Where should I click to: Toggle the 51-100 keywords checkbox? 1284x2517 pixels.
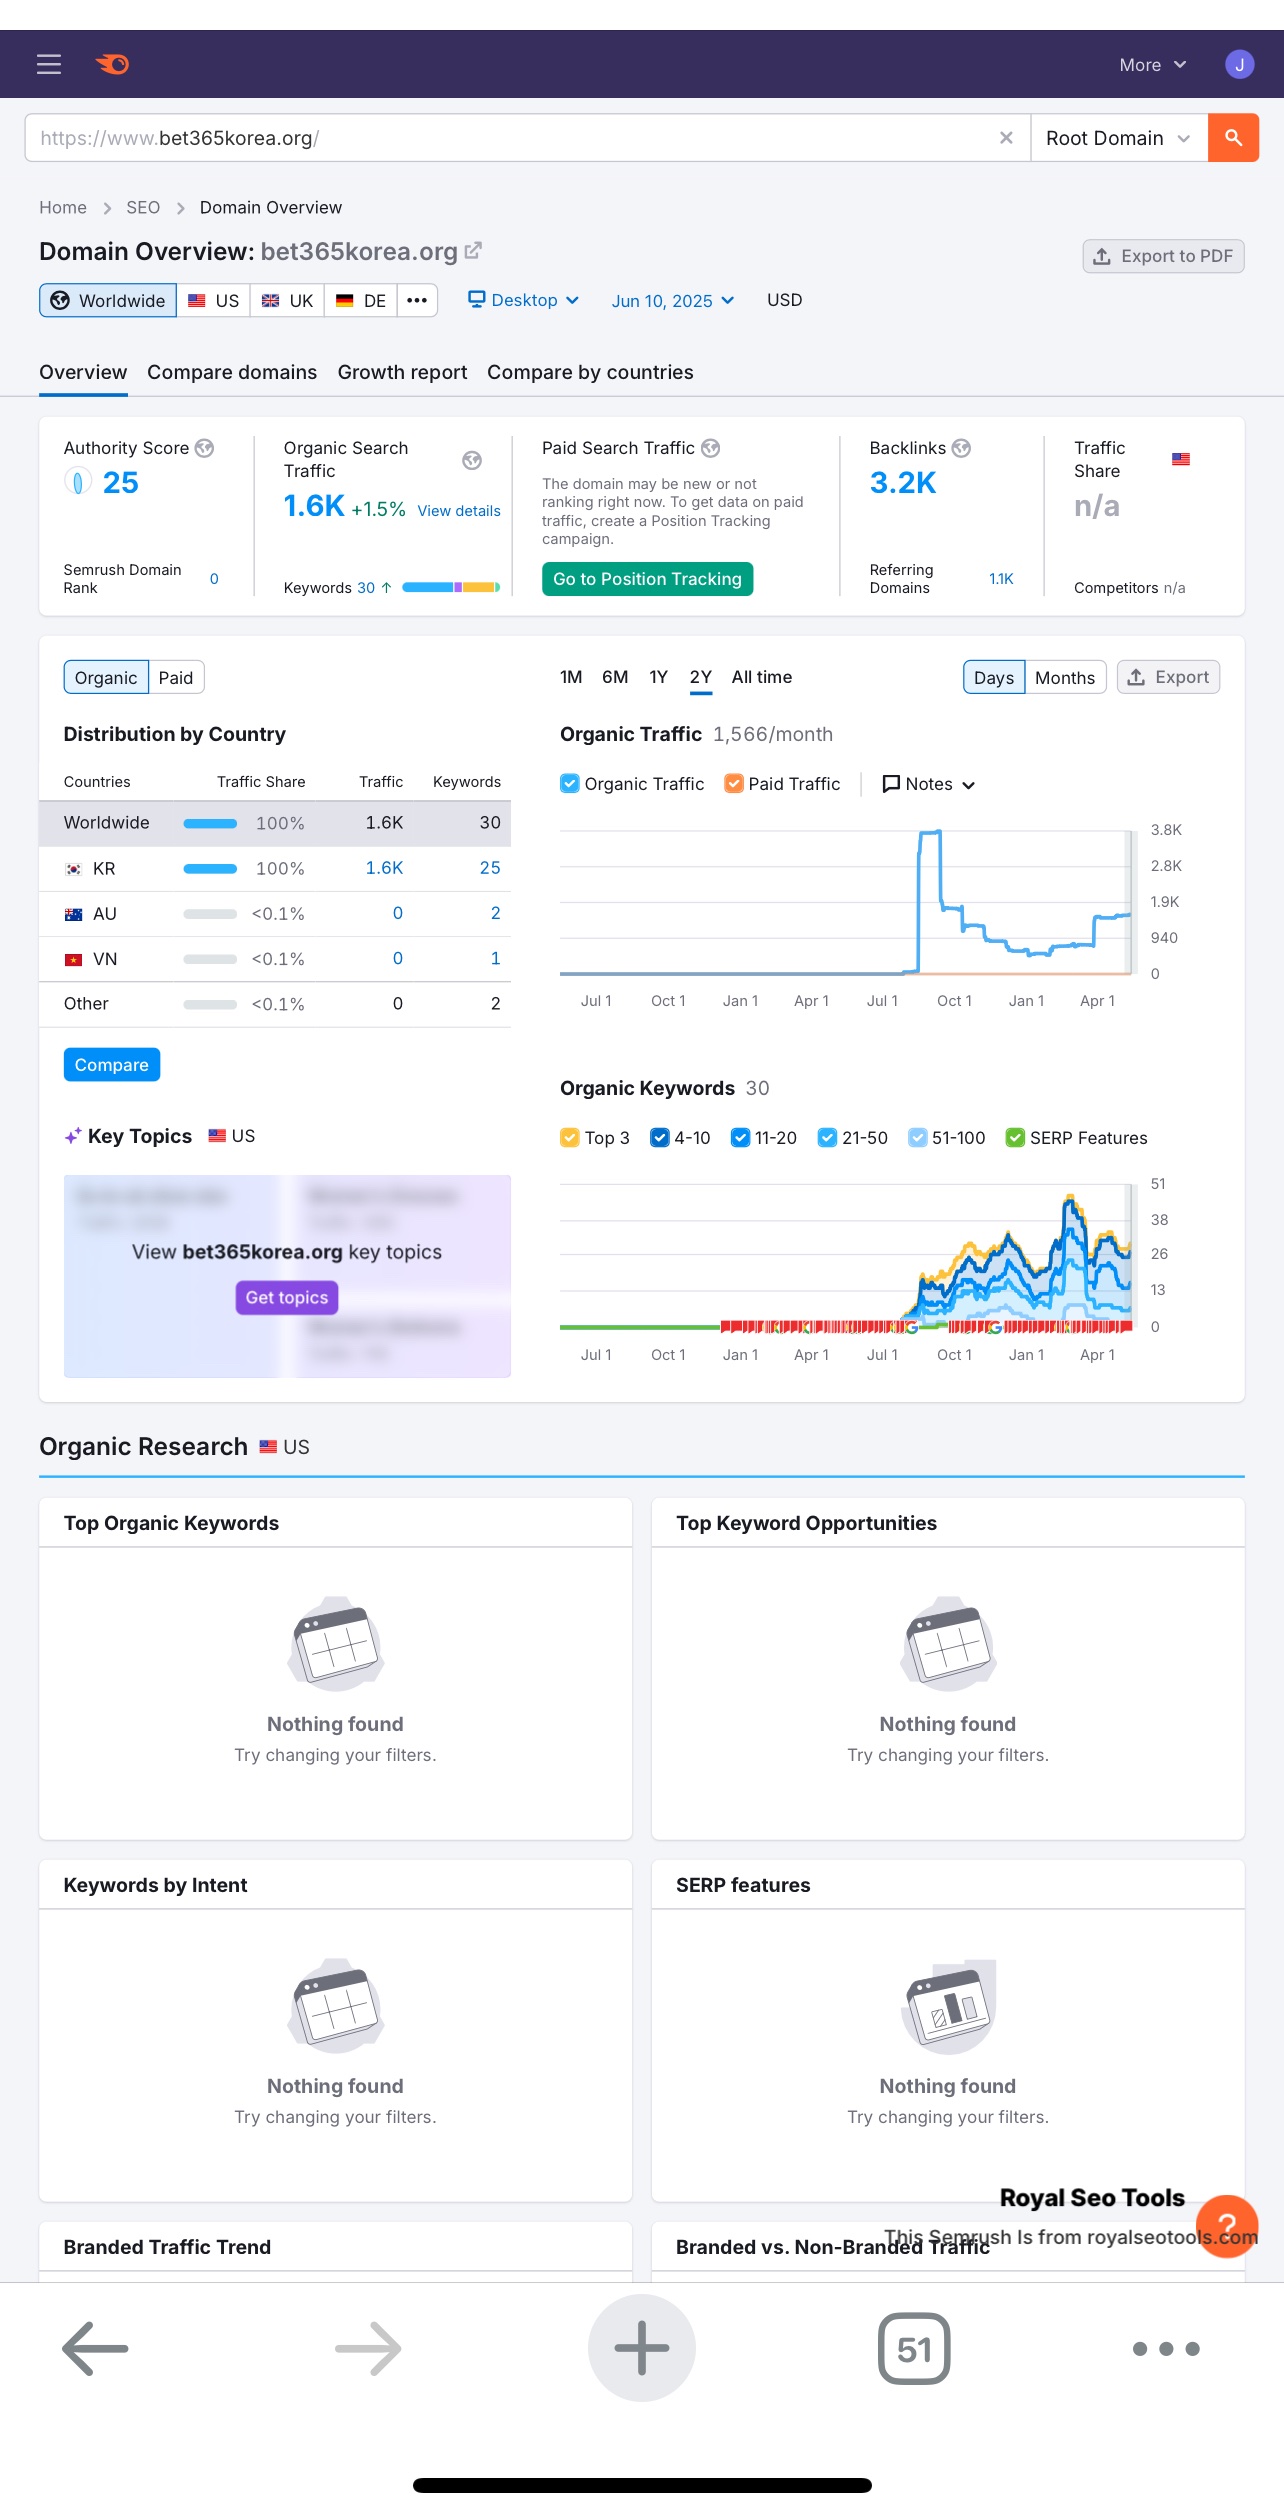(x=918, y=1138)
